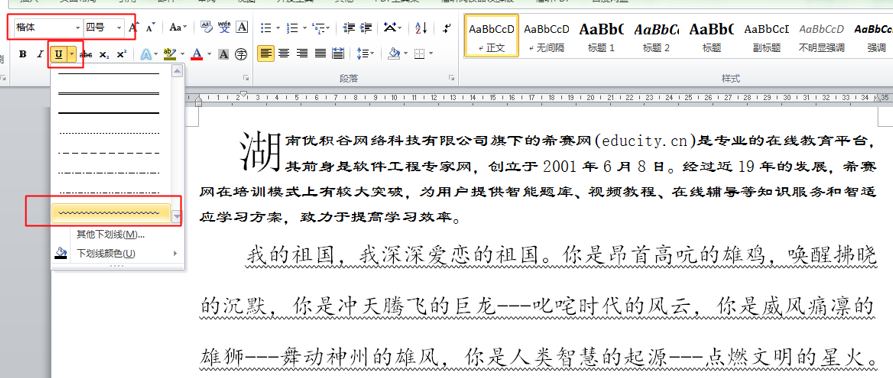Choose the dotted underline style
The width and height of the screenshot is (893, 378).
pyautogui.click(x=110, y=133)
